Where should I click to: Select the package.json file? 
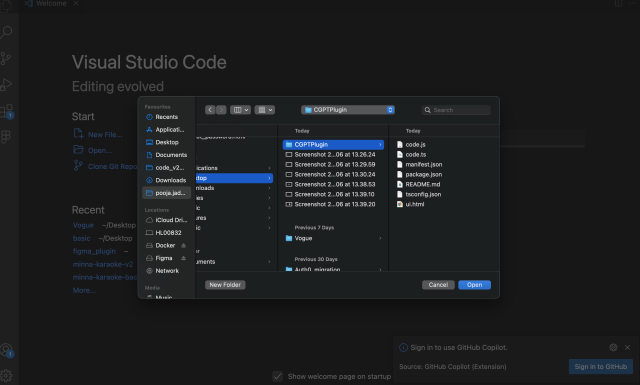coord(420,174)
